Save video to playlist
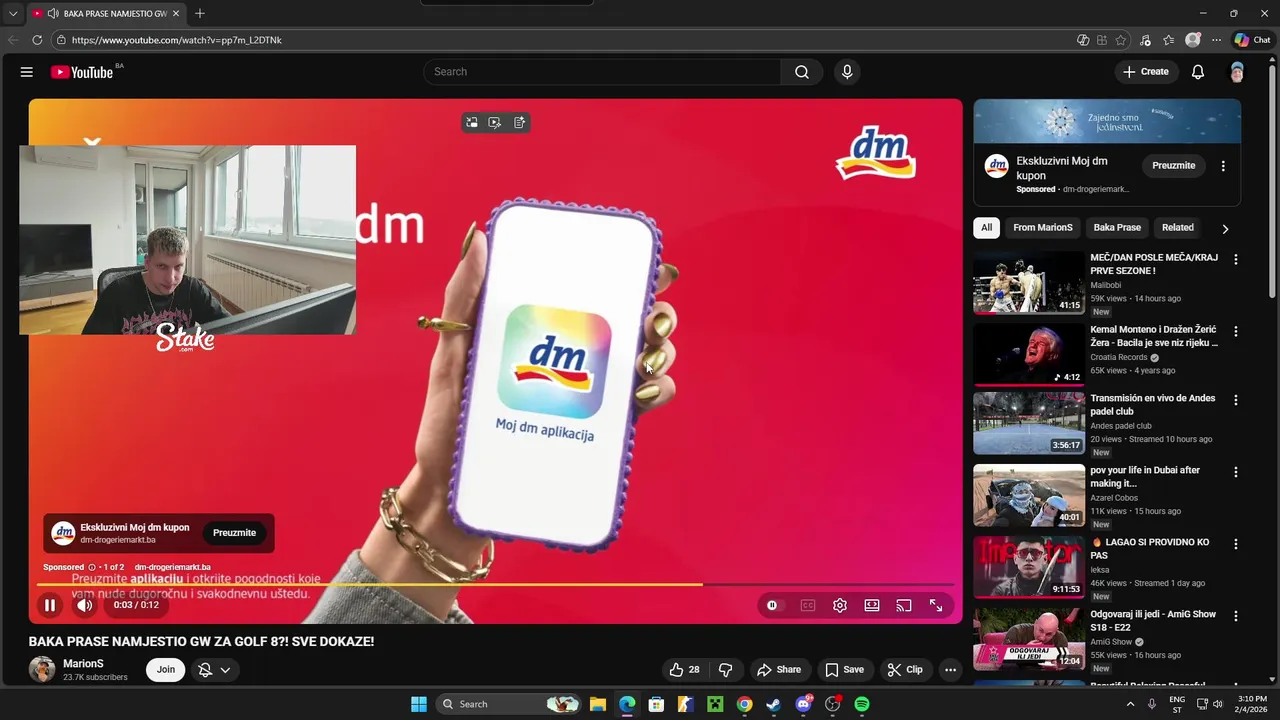 pyautogui.click(x=843, y=670)
